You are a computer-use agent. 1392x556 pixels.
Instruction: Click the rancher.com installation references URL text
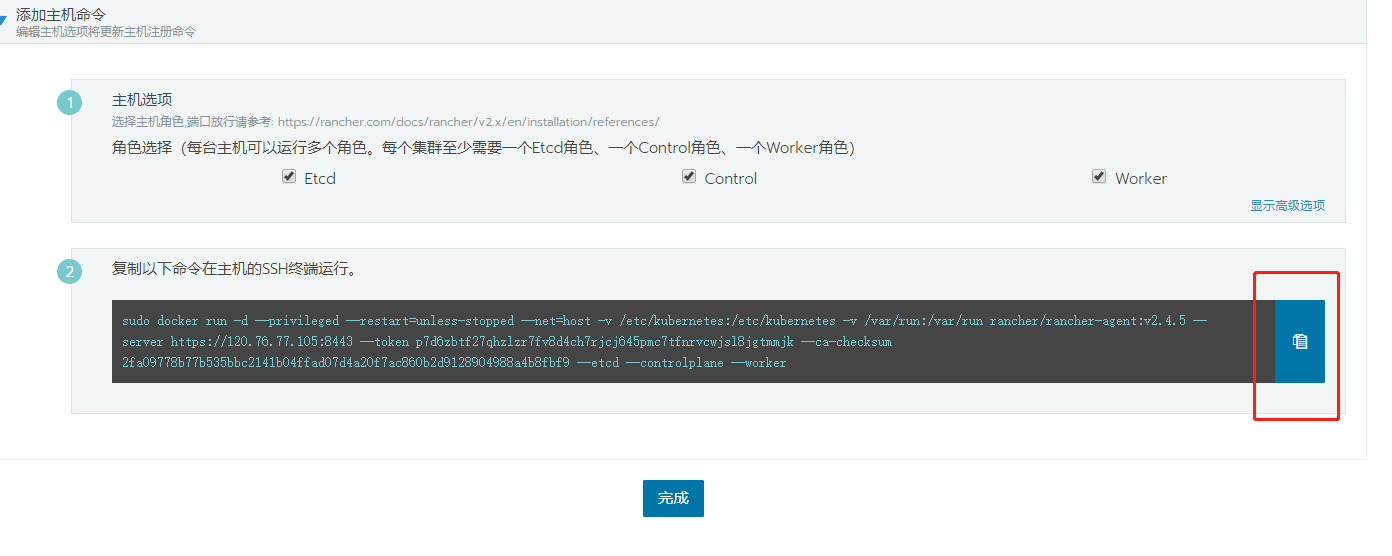pos(468,122)
